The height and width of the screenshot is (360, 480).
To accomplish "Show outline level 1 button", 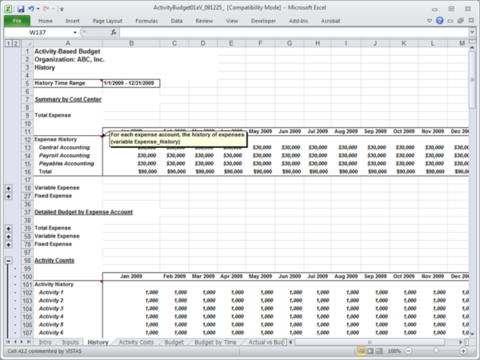I will click(x=8, y=43).
